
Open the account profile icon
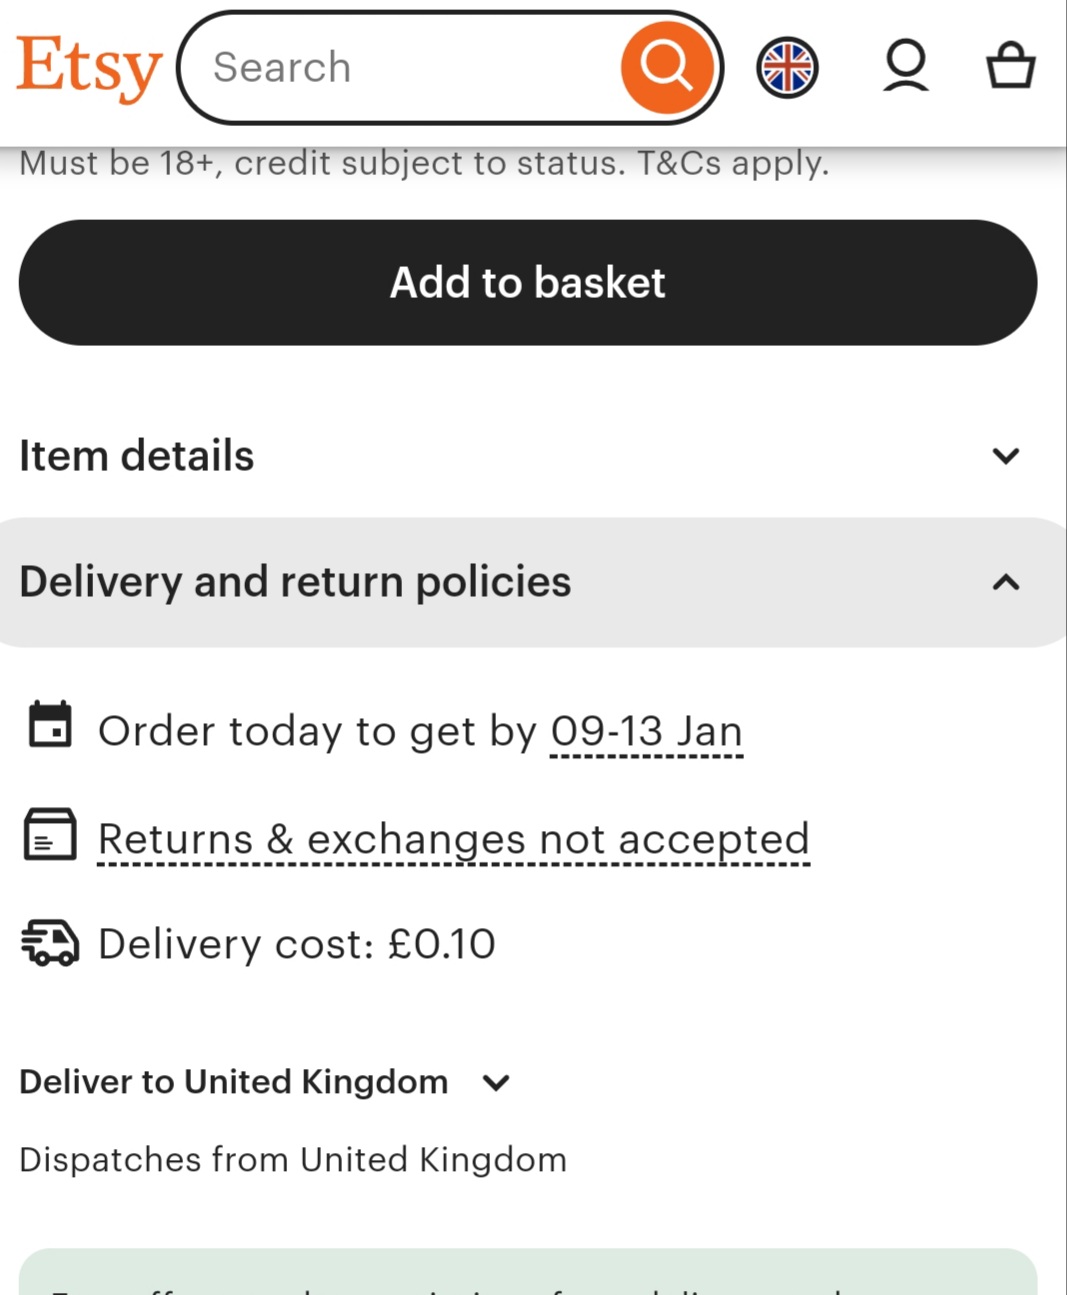[906, 67]
